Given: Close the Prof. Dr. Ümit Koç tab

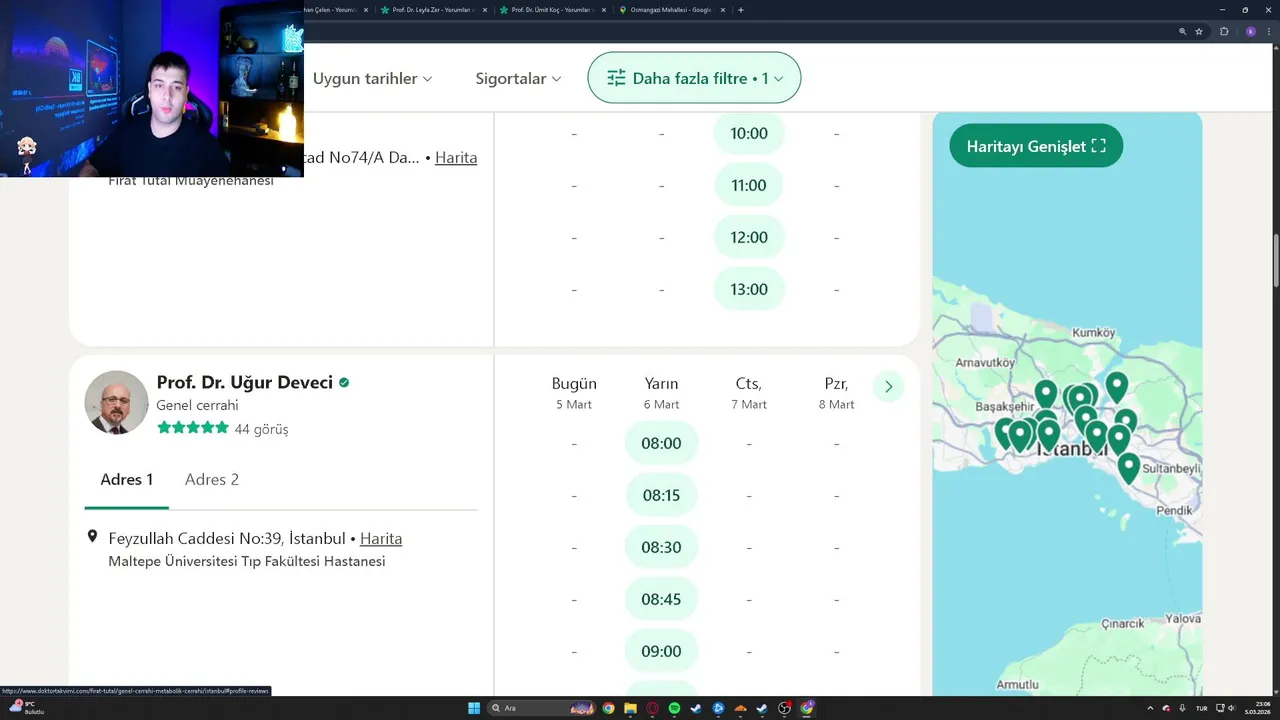Looking at the screenshot, I should (602, 10).
